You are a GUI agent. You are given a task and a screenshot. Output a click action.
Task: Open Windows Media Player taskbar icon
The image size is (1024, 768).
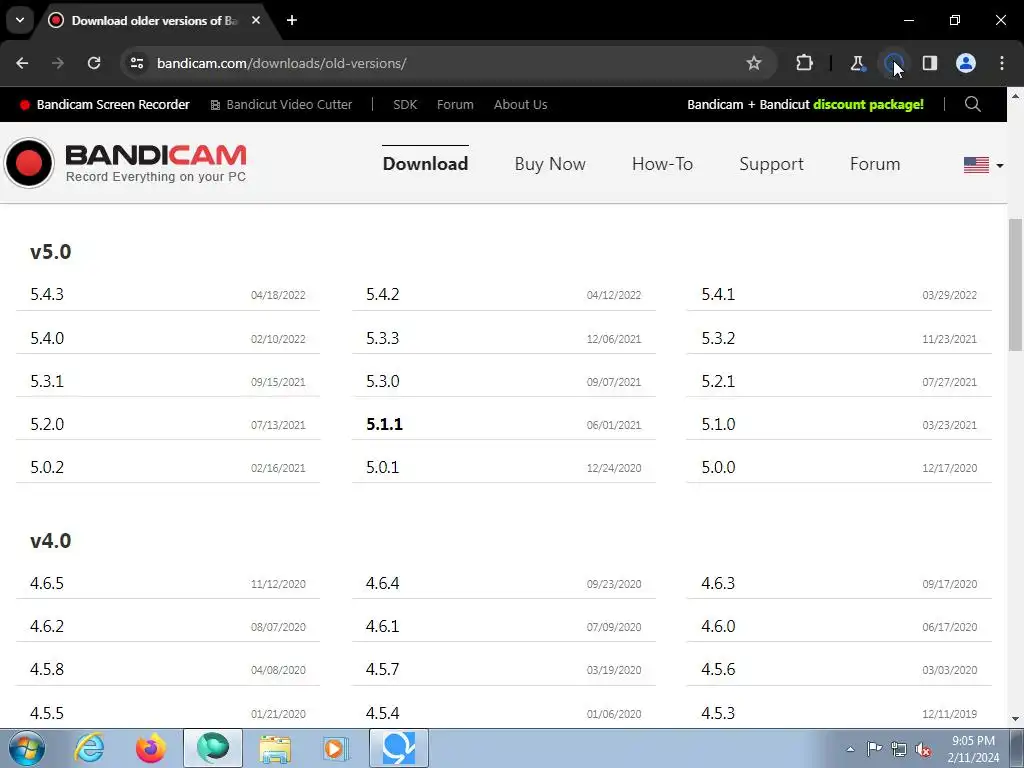336,748
